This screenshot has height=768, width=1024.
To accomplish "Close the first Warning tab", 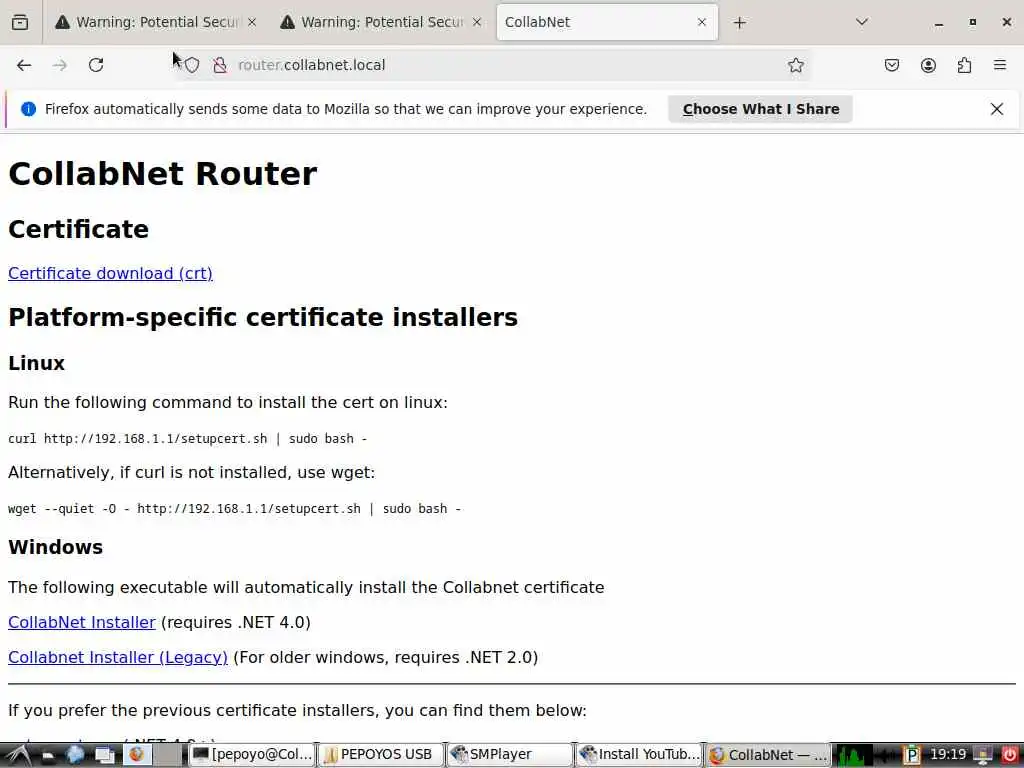I will click(x=252, y=22).
